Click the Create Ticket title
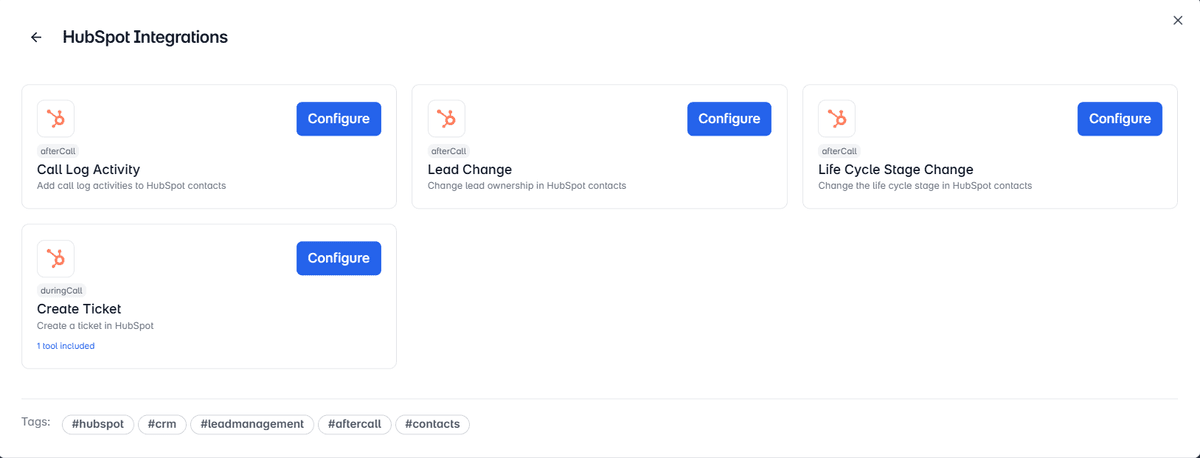The width and height of the screenshot is (1200, 458). [x=79, y=309]
